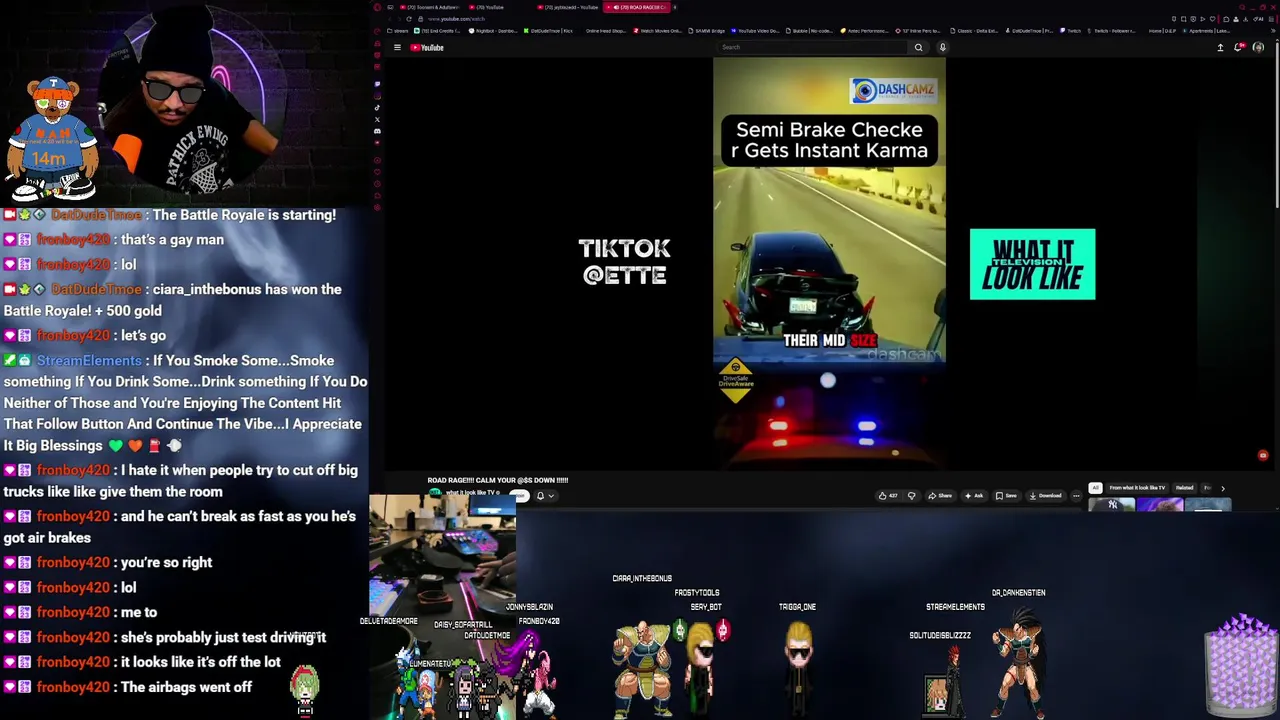Toggle the channel notification bell under video
This screenshot has height=720, width=1280.
[540, 496]
